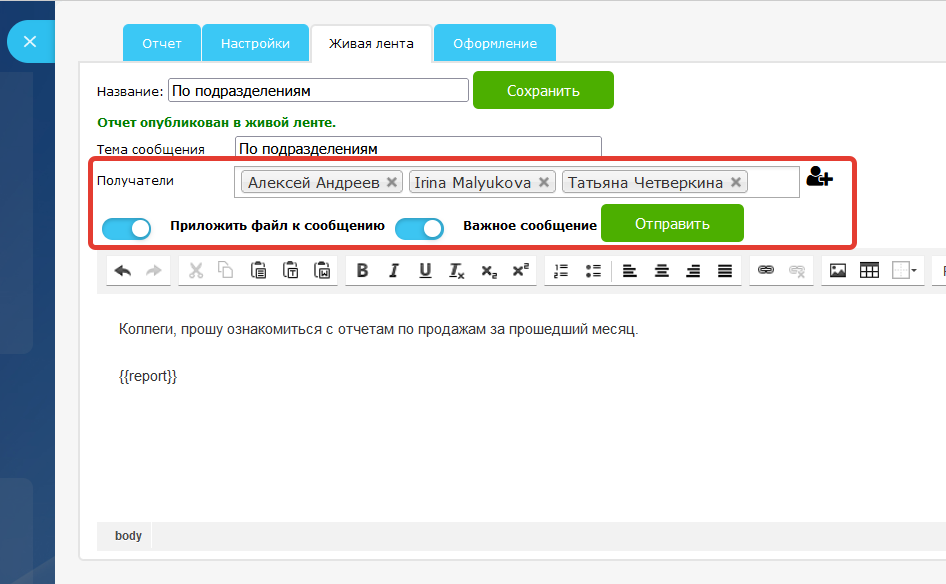946x584 pixels.
Task: Apply italic formatting in editor toolbar
Action: click(x=394, y=270)
